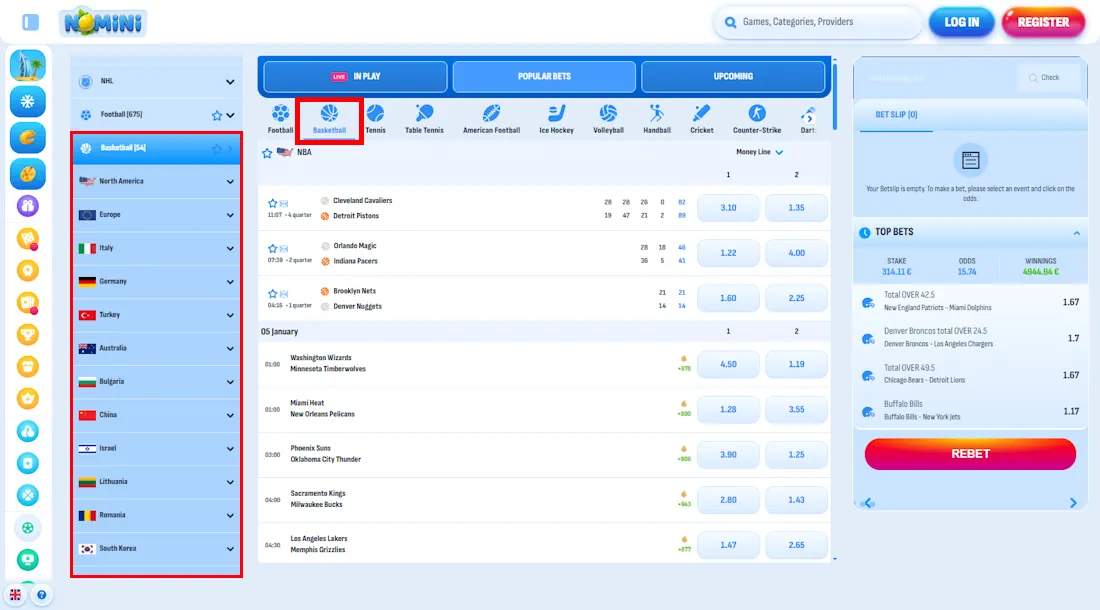Click the REGISTER button
The height and width of the screenshot is (610, 1100).
tap(1043, 21)
